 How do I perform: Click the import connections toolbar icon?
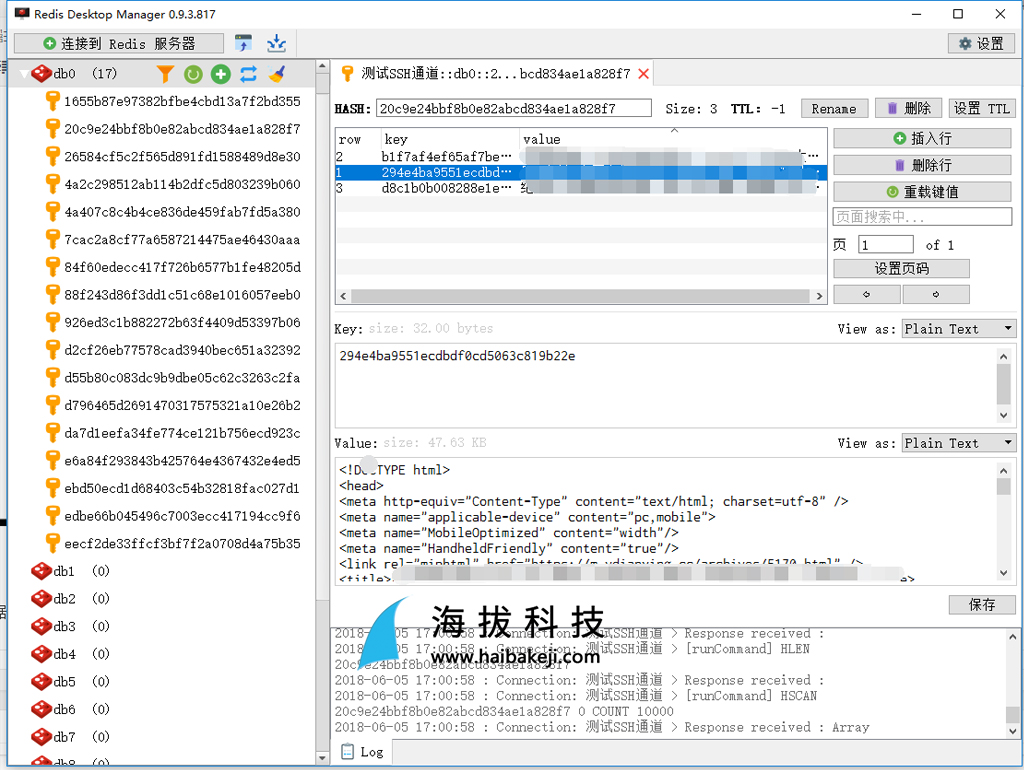click(x=244, y=43)
